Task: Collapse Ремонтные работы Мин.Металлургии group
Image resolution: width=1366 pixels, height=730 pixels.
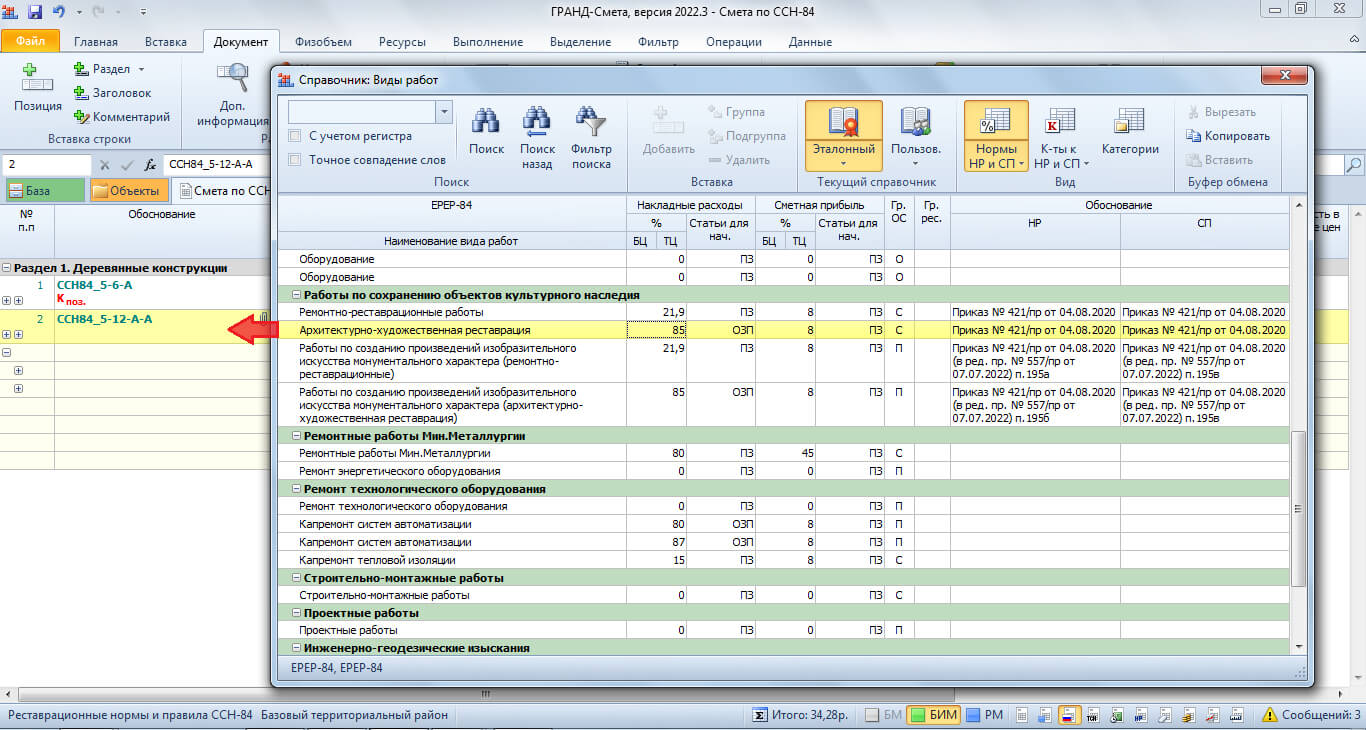Action: click(297, 436)
